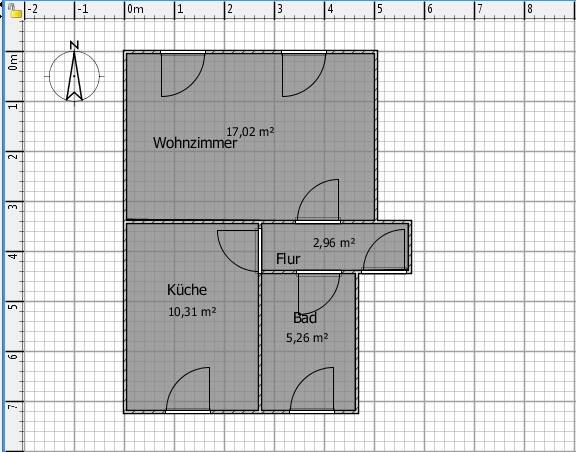Click the 2,96 m² area label
The width and height of the screenshot is (576, 452).
coord(334,243)
